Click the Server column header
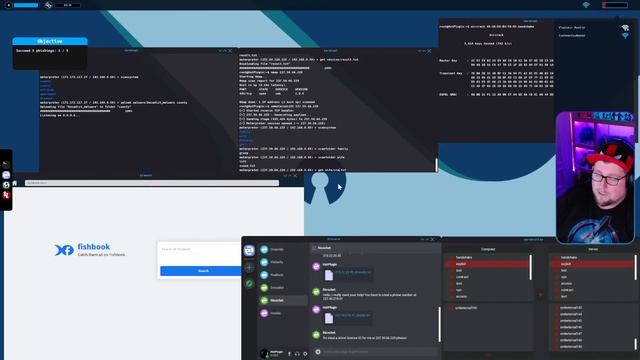The height and width of the screenshot is (360, 640). click(593, 249)
